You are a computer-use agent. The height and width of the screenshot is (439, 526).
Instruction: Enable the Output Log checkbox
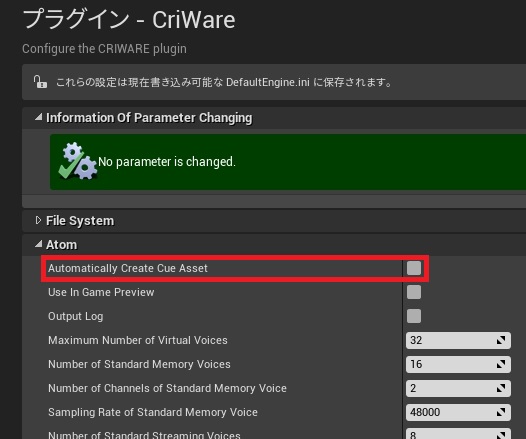414,316
